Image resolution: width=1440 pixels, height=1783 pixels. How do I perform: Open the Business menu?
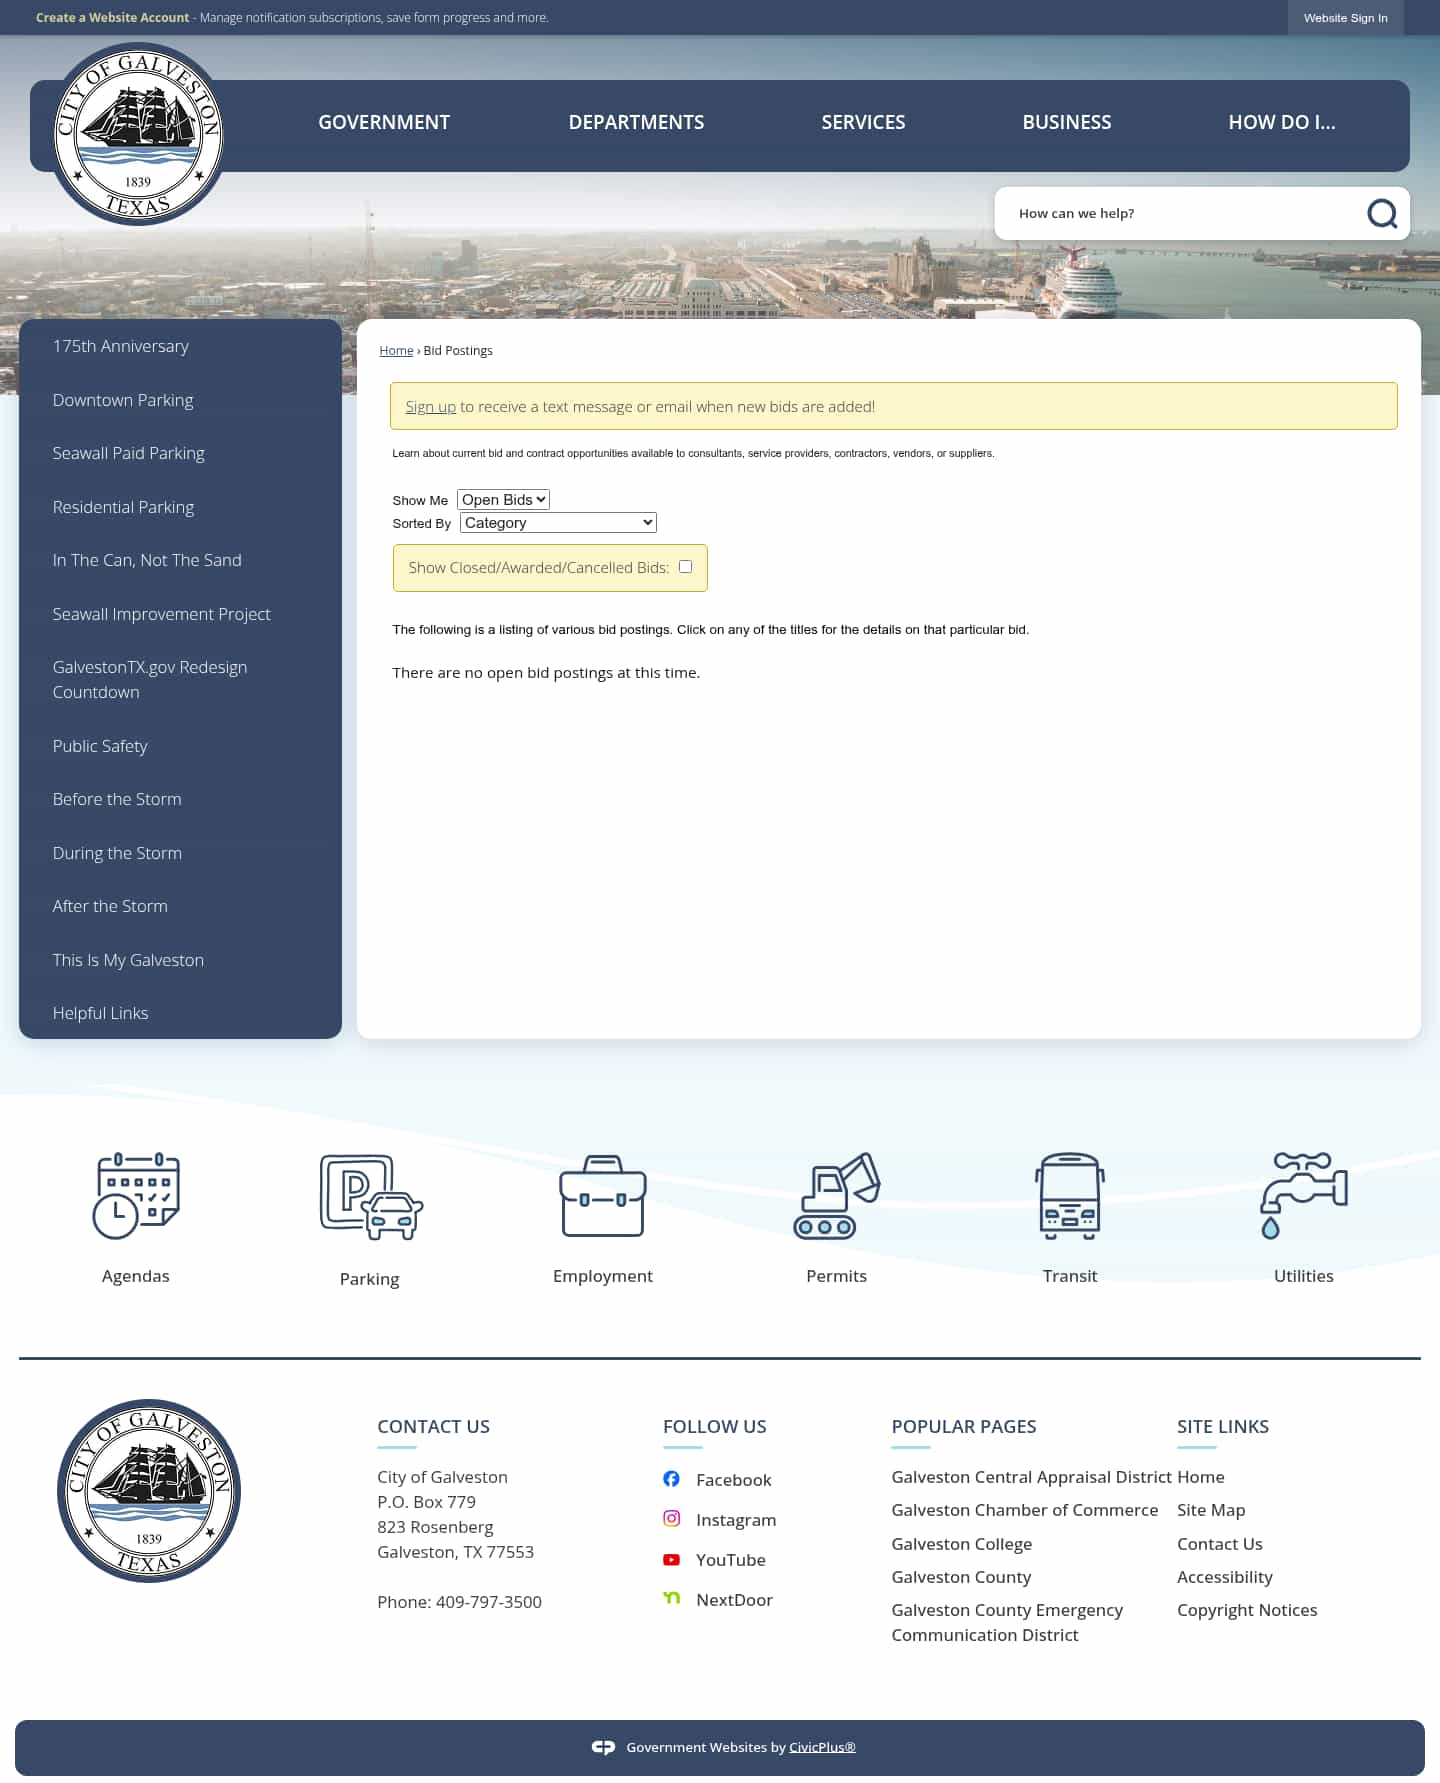(x=1067, y=122)
